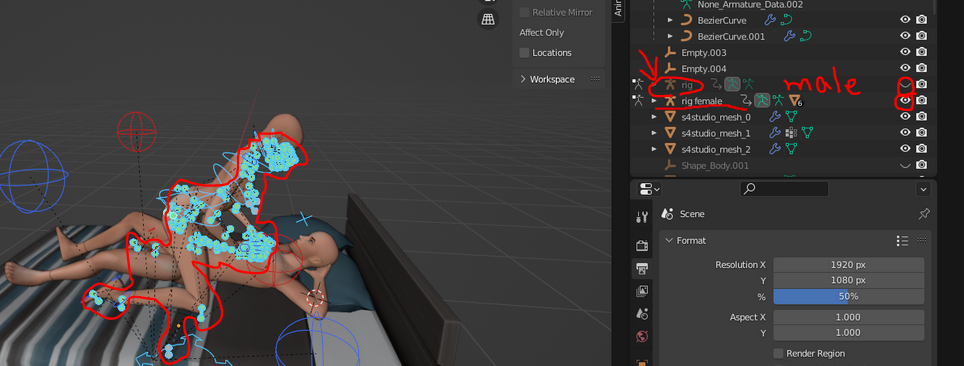The height and width of the screenshot is (366, 964).
Task: Click BezierCurve.001 green curve data icon
Action: [806, 36]
